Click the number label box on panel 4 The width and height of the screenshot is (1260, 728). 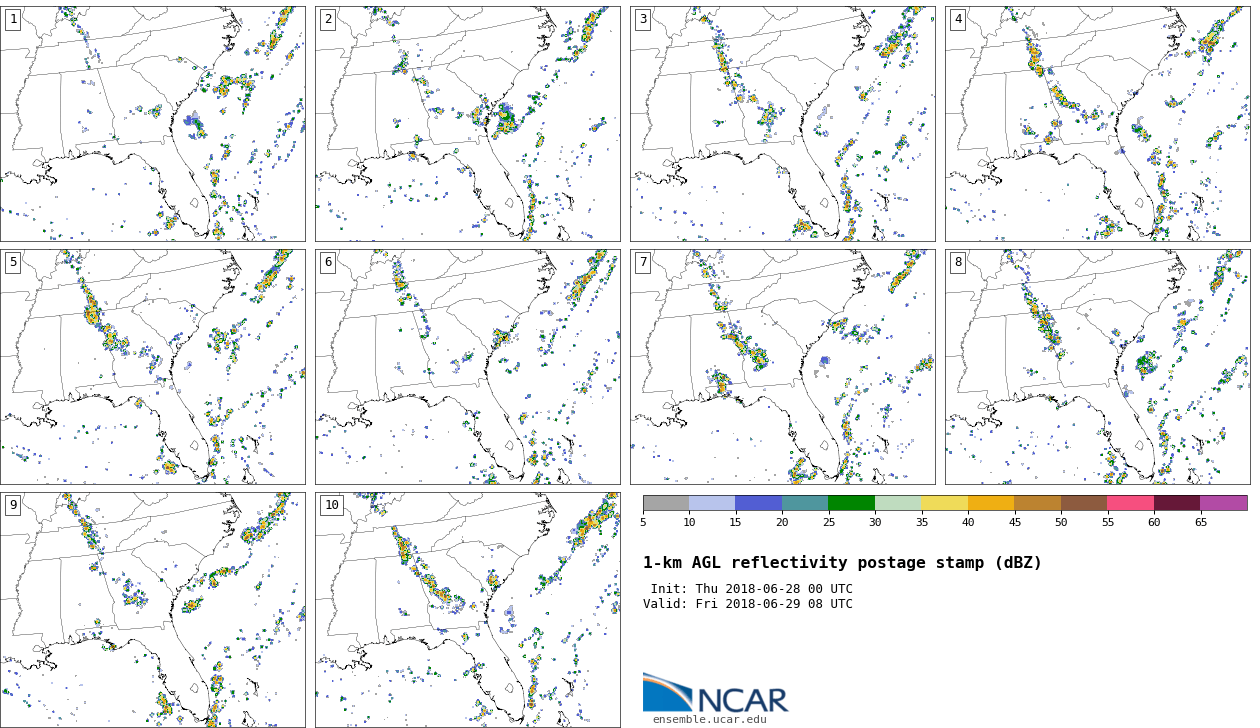point(958,20)
